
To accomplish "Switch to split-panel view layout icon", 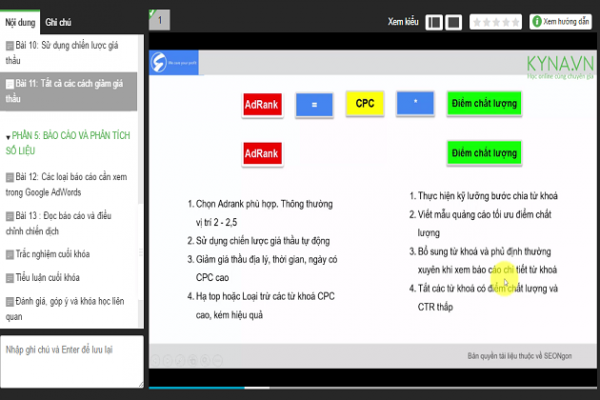I will click(435, 21).
